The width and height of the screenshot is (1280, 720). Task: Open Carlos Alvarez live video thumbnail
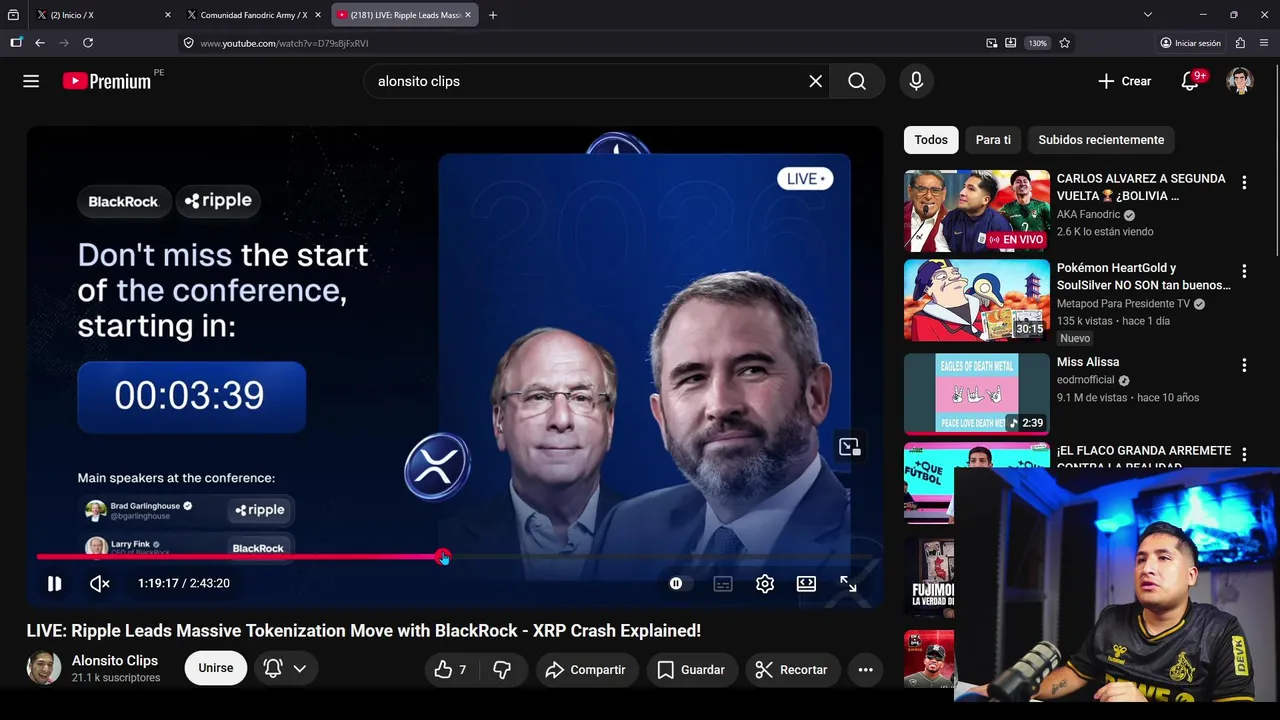(x=977, y=210)
